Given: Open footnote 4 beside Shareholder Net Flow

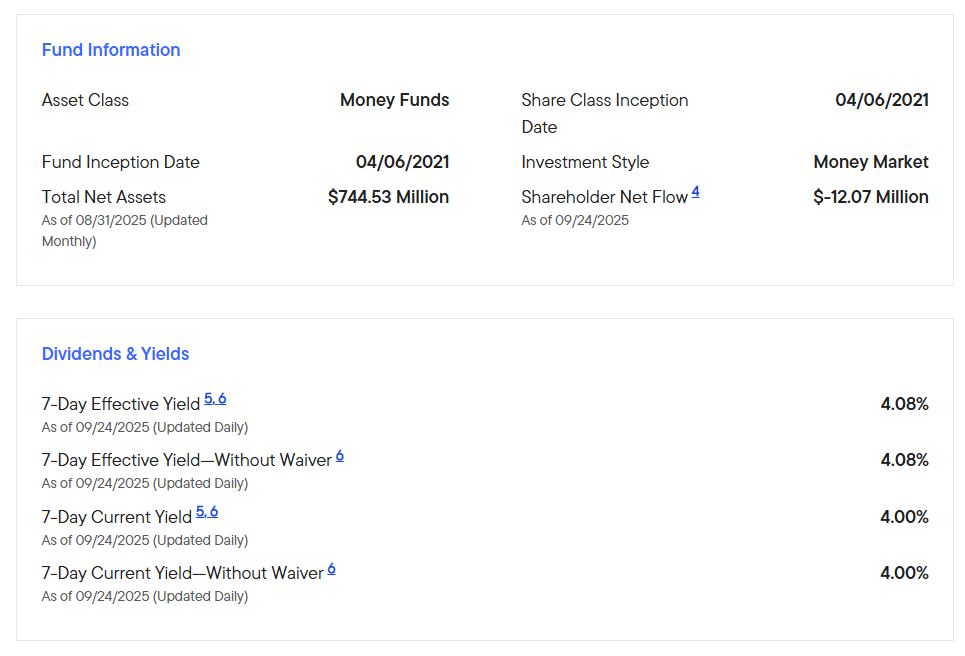Looking at the screenshot, I should click(695, 192).
